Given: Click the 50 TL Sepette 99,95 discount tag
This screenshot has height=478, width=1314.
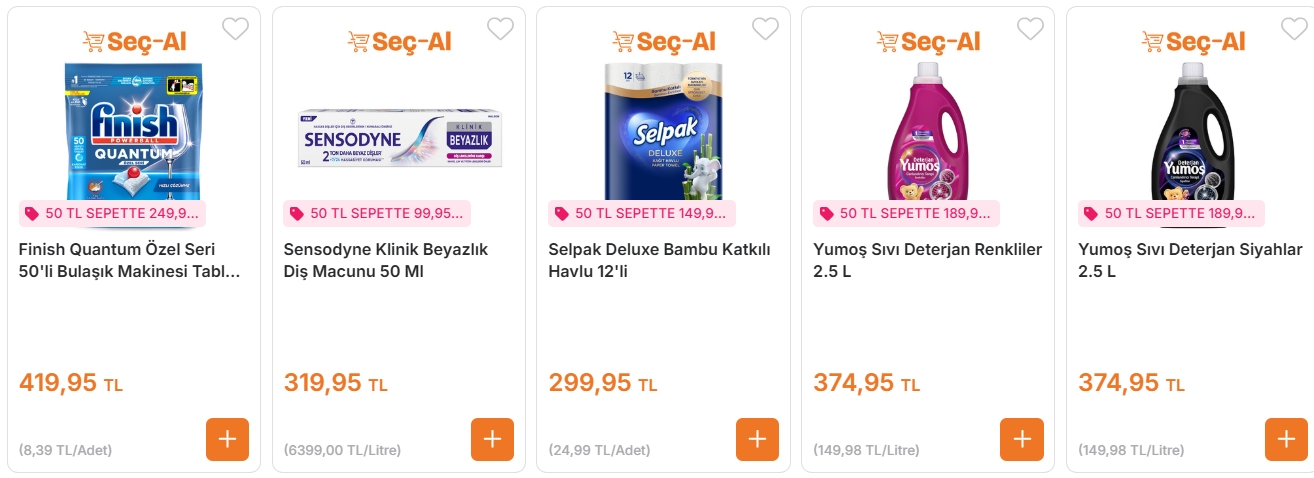Looking at the screenshot, I should tap(377, 213).
